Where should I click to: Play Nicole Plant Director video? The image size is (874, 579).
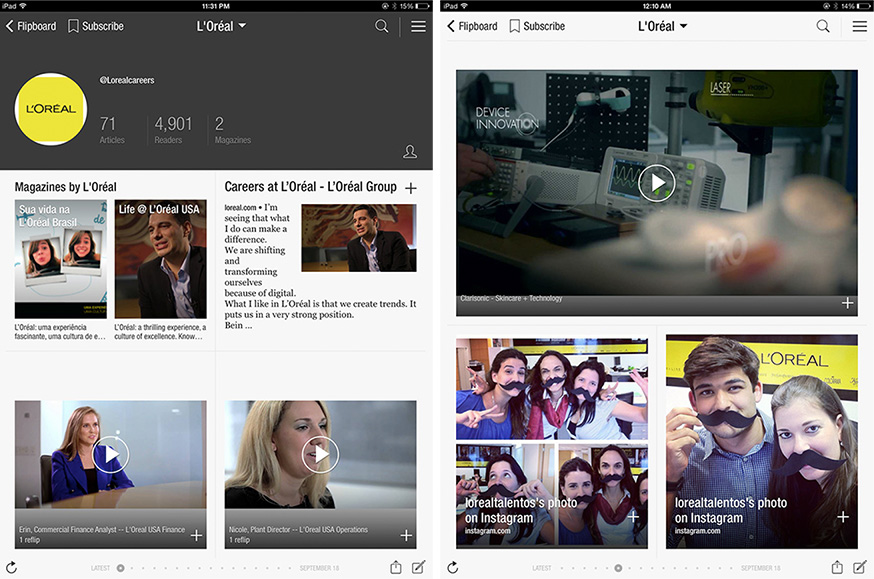pos(320,455)
